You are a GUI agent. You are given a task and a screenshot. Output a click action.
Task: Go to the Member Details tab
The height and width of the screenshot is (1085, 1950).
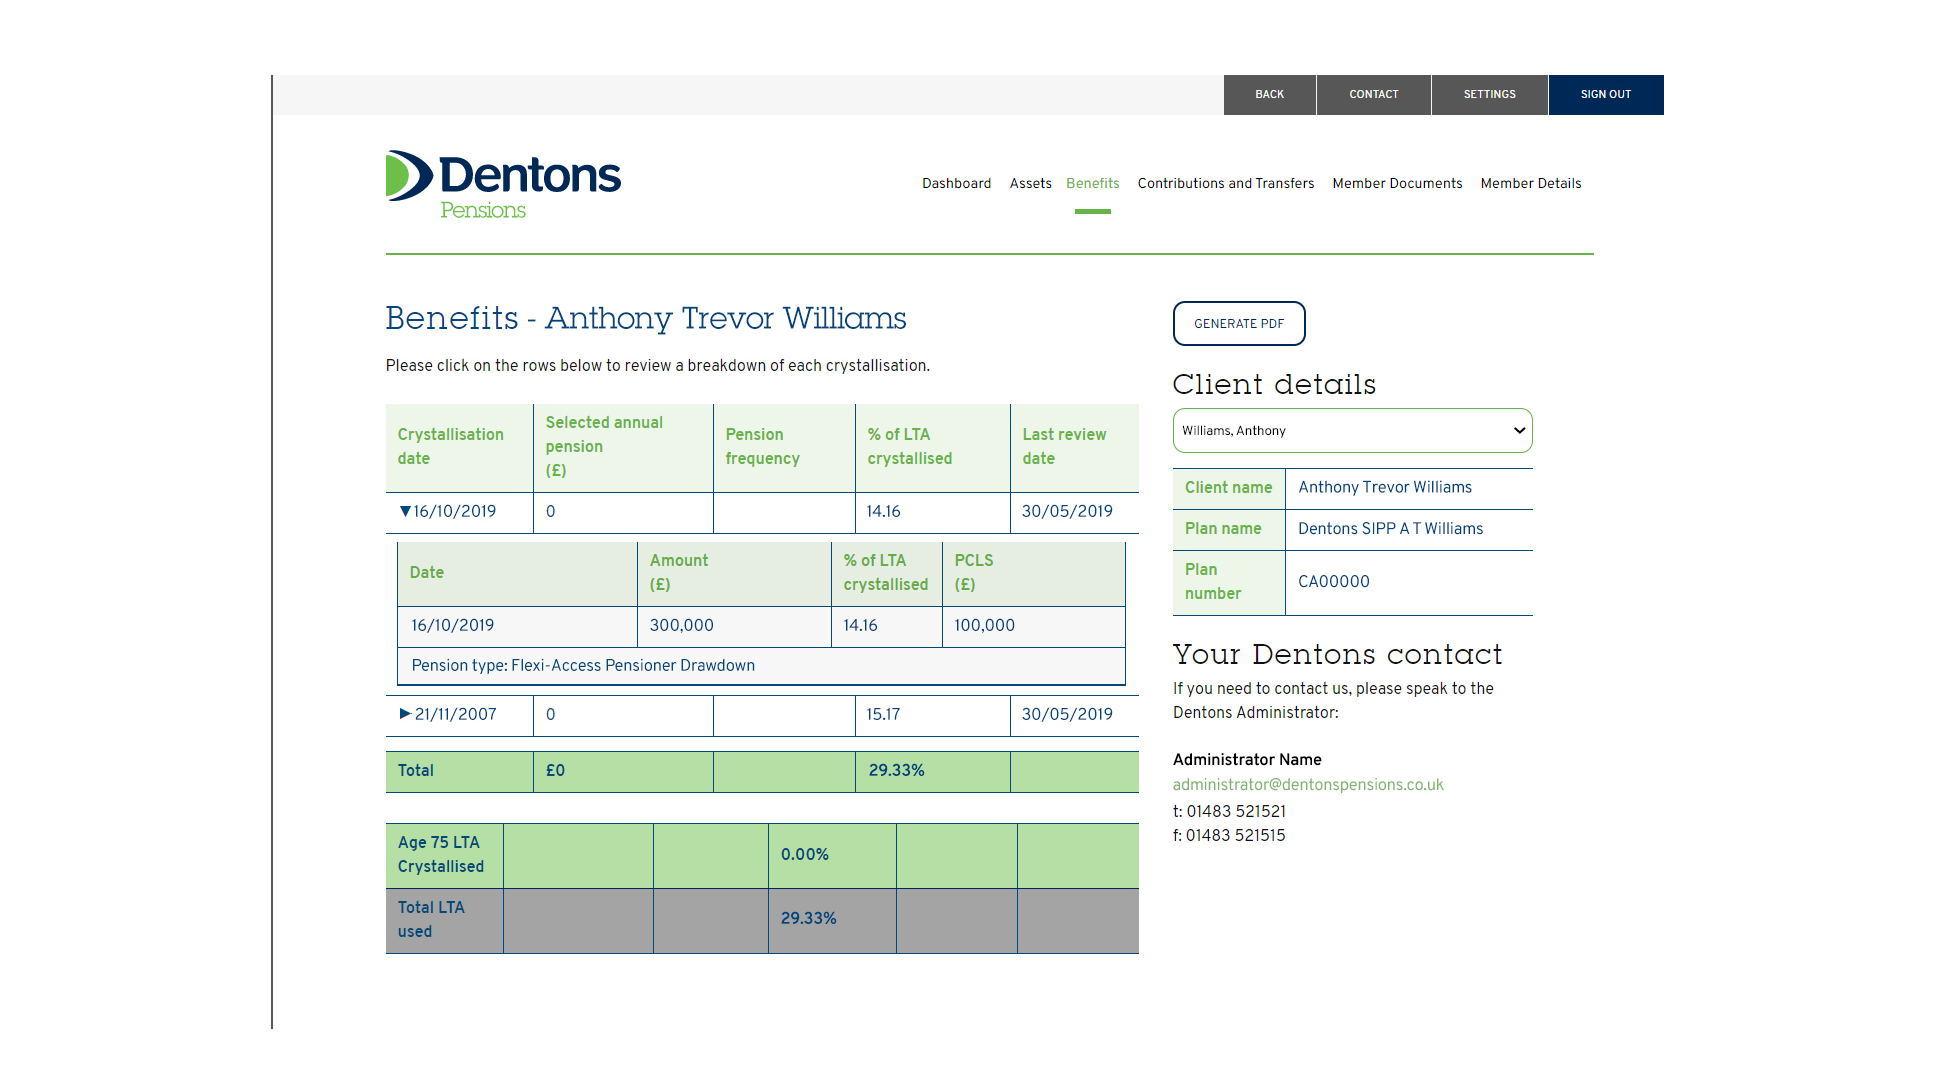pyautogui.click(x=1530, y=183)
